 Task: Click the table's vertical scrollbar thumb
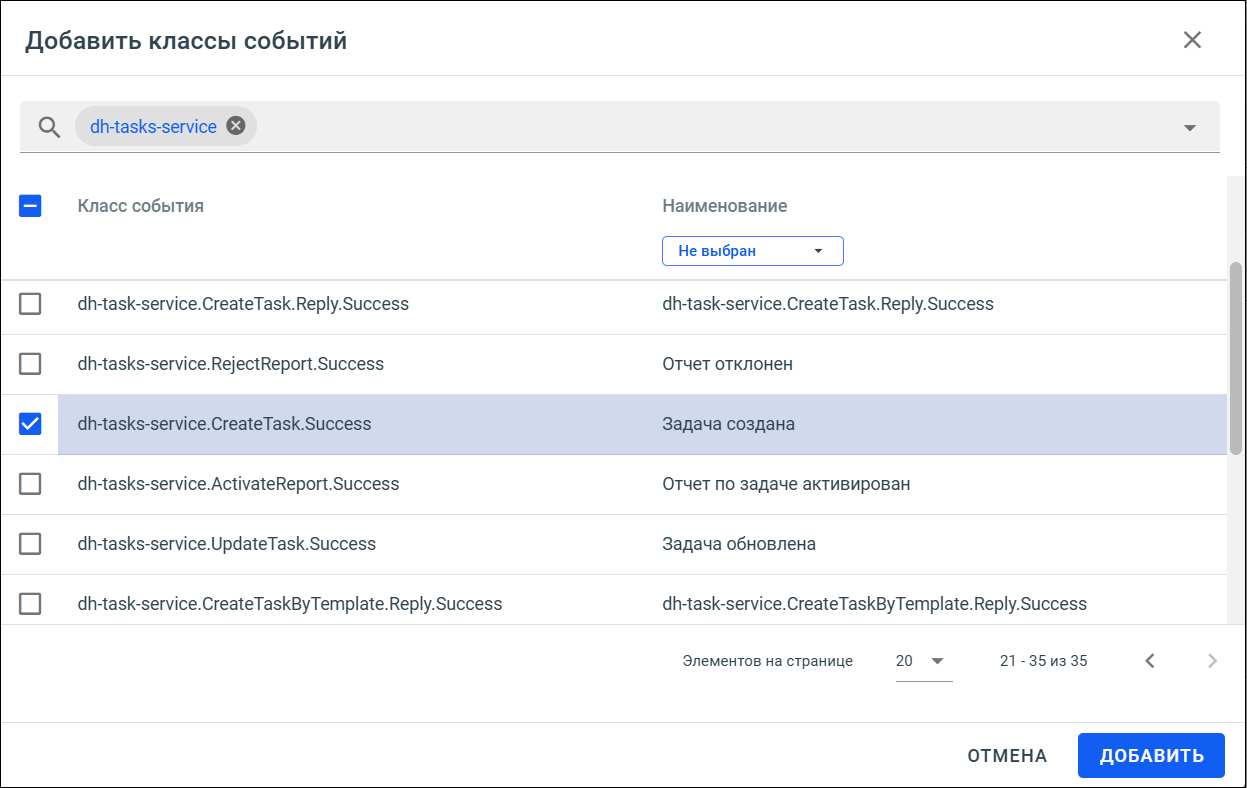coord(1236,358)
